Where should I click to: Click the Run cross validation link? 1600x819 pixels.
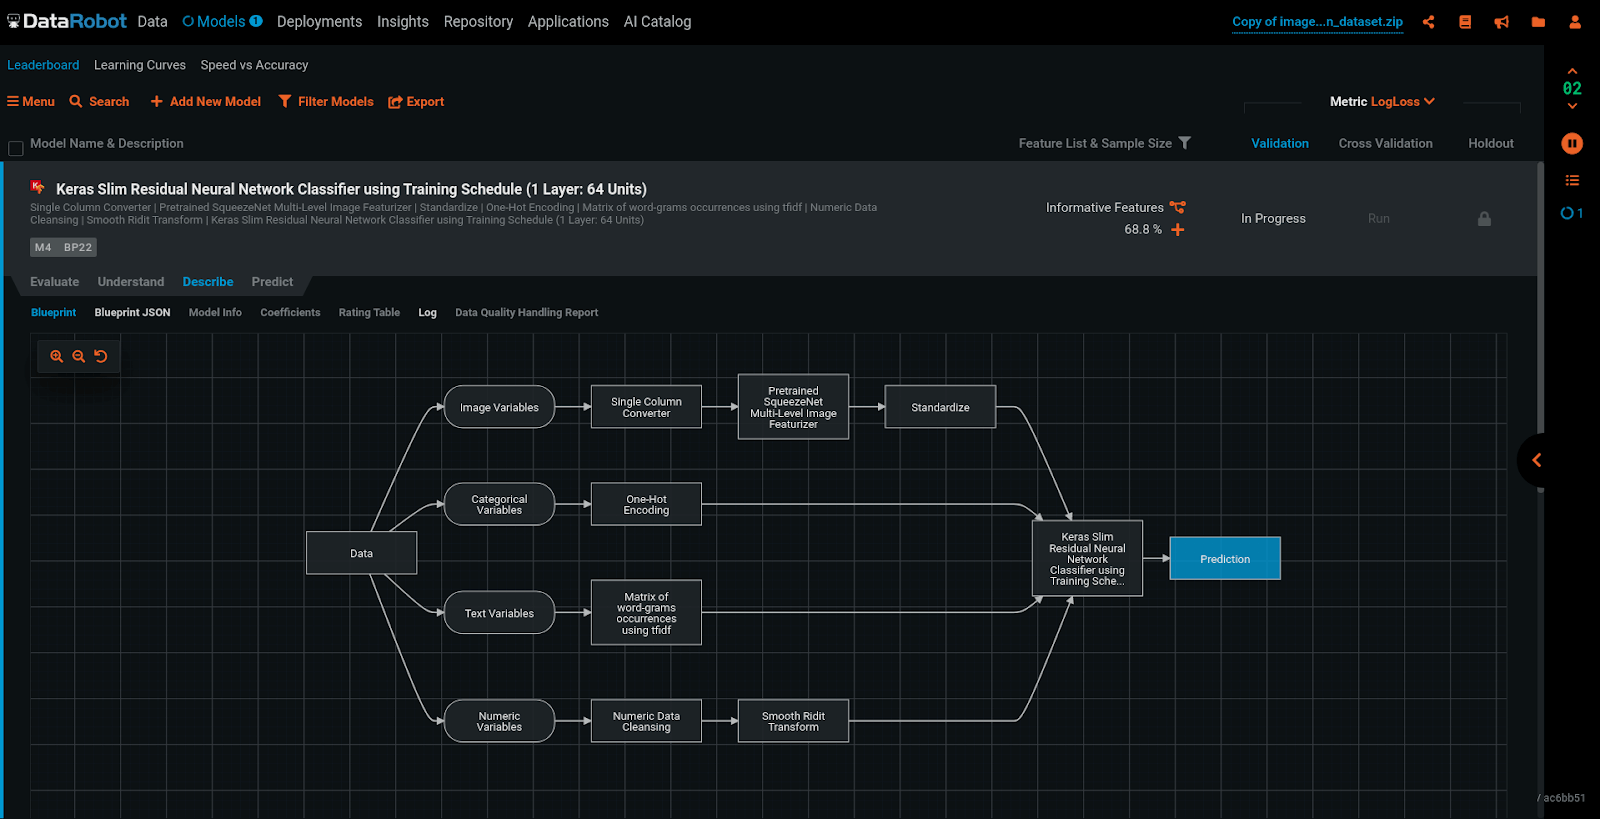[x=1379, y=218]
